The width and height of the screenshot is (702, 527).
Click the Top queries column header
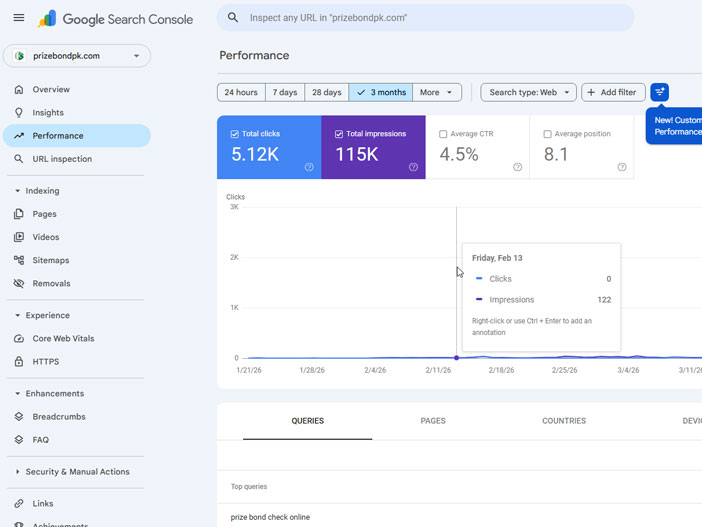click(x=249, y=487)
